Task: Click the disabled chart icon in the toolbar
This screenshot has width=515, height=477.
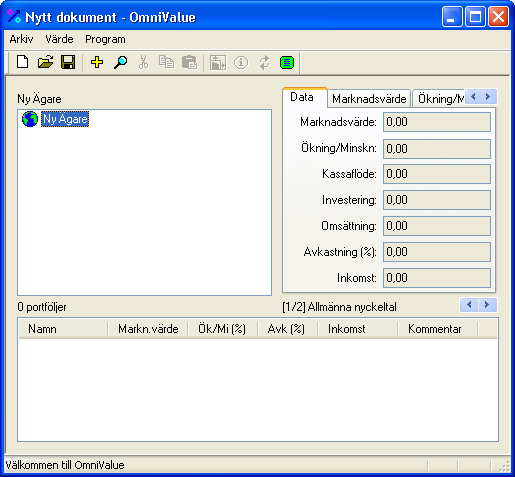Action: pos(218,62)
